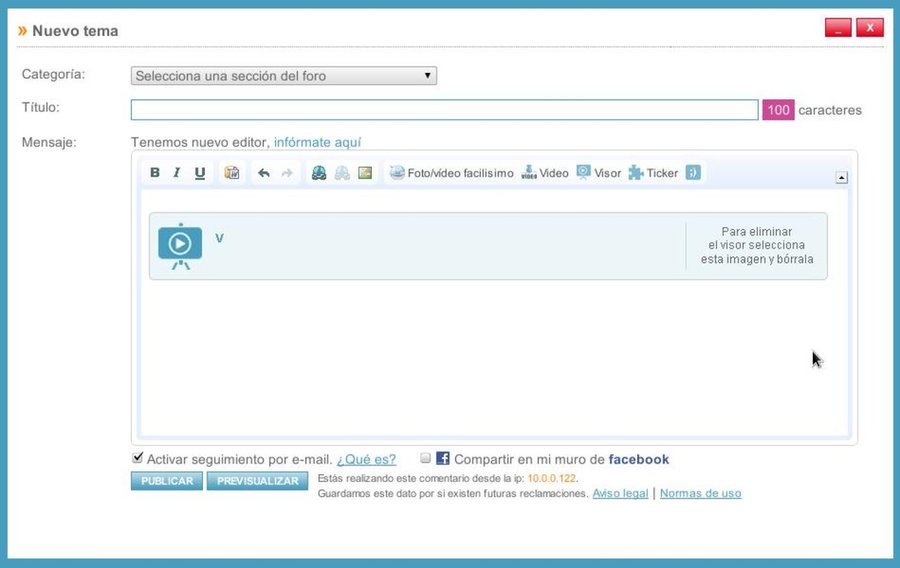Click the pink 100 characters counter
Image resolution: width=900 pixels, height=568 pixels.
pos(778,110)
